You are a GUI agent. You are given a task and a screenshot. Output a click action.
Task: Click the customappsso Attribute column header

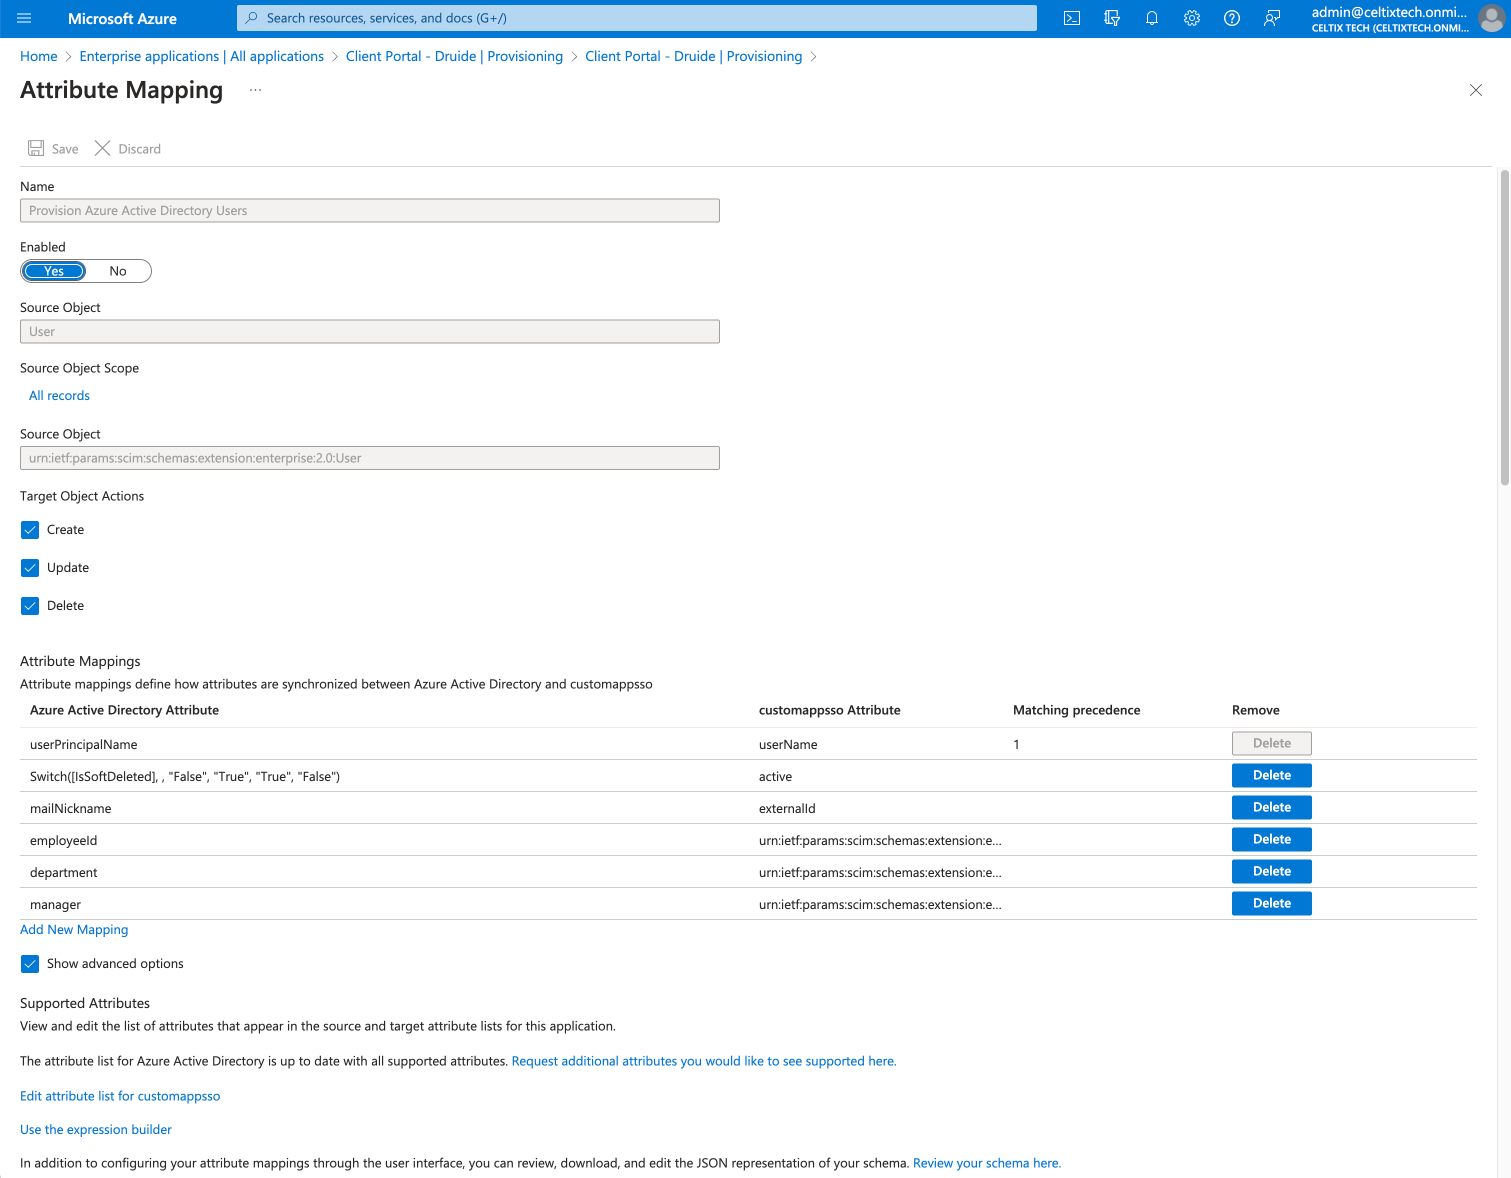click(829, 710)
